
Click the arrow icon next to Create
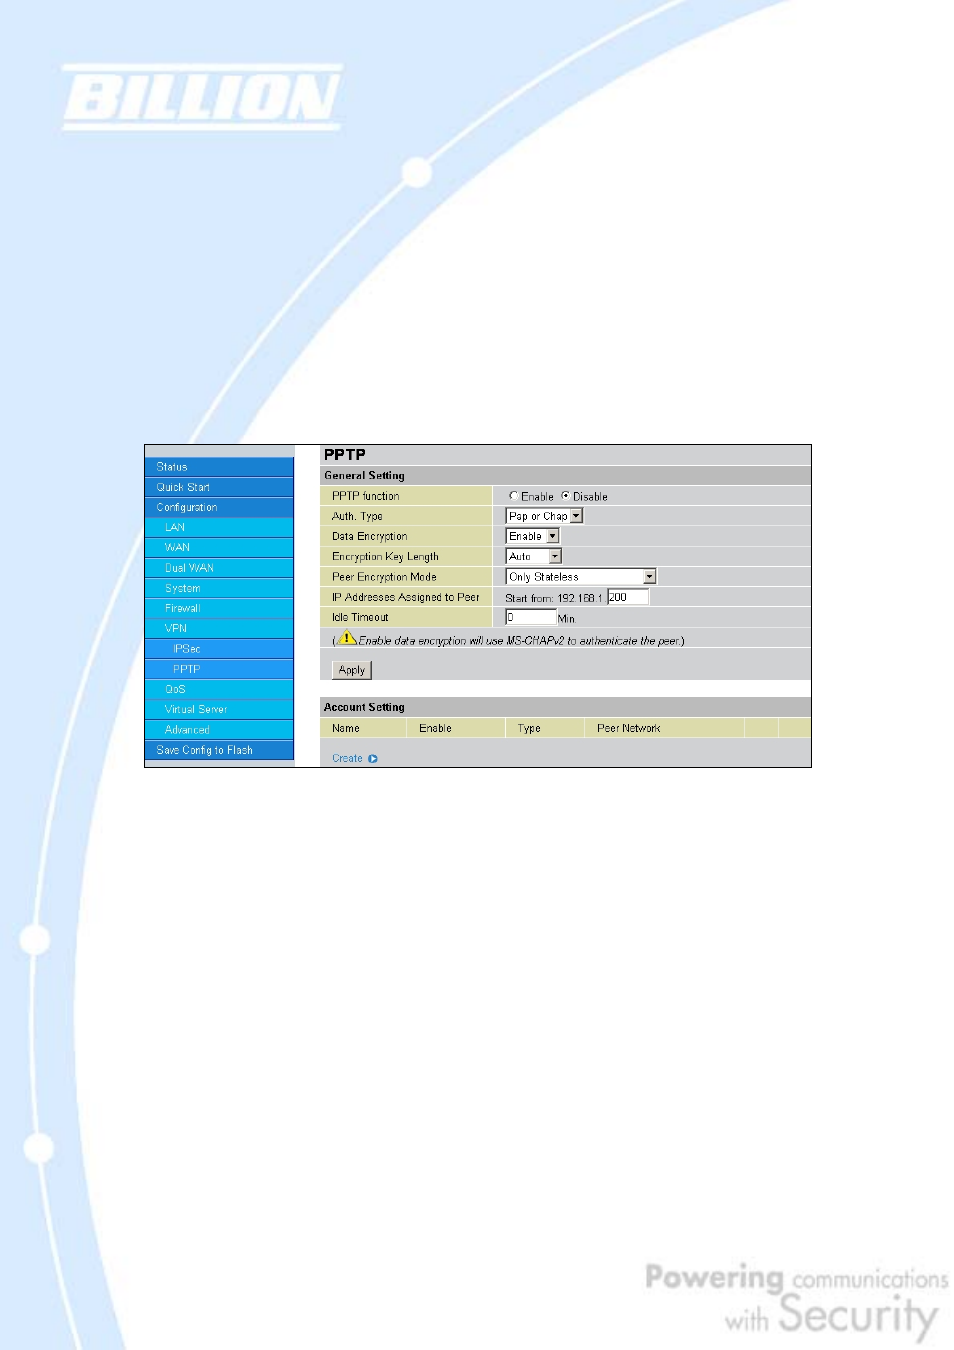[373, 758]
